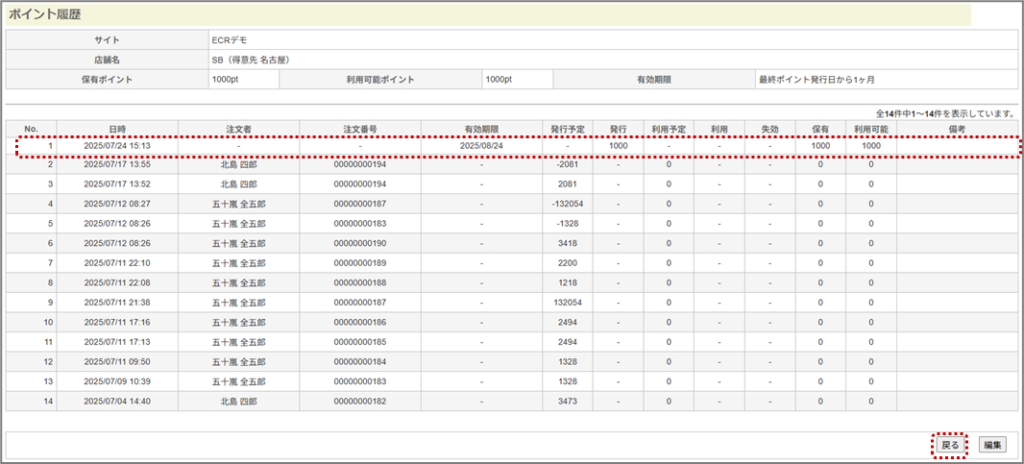Image resolution: width=1024 pixels, height=464 pixels.
Task: Select the -132054 issue-scheduled value
Action: coord(567,204)
